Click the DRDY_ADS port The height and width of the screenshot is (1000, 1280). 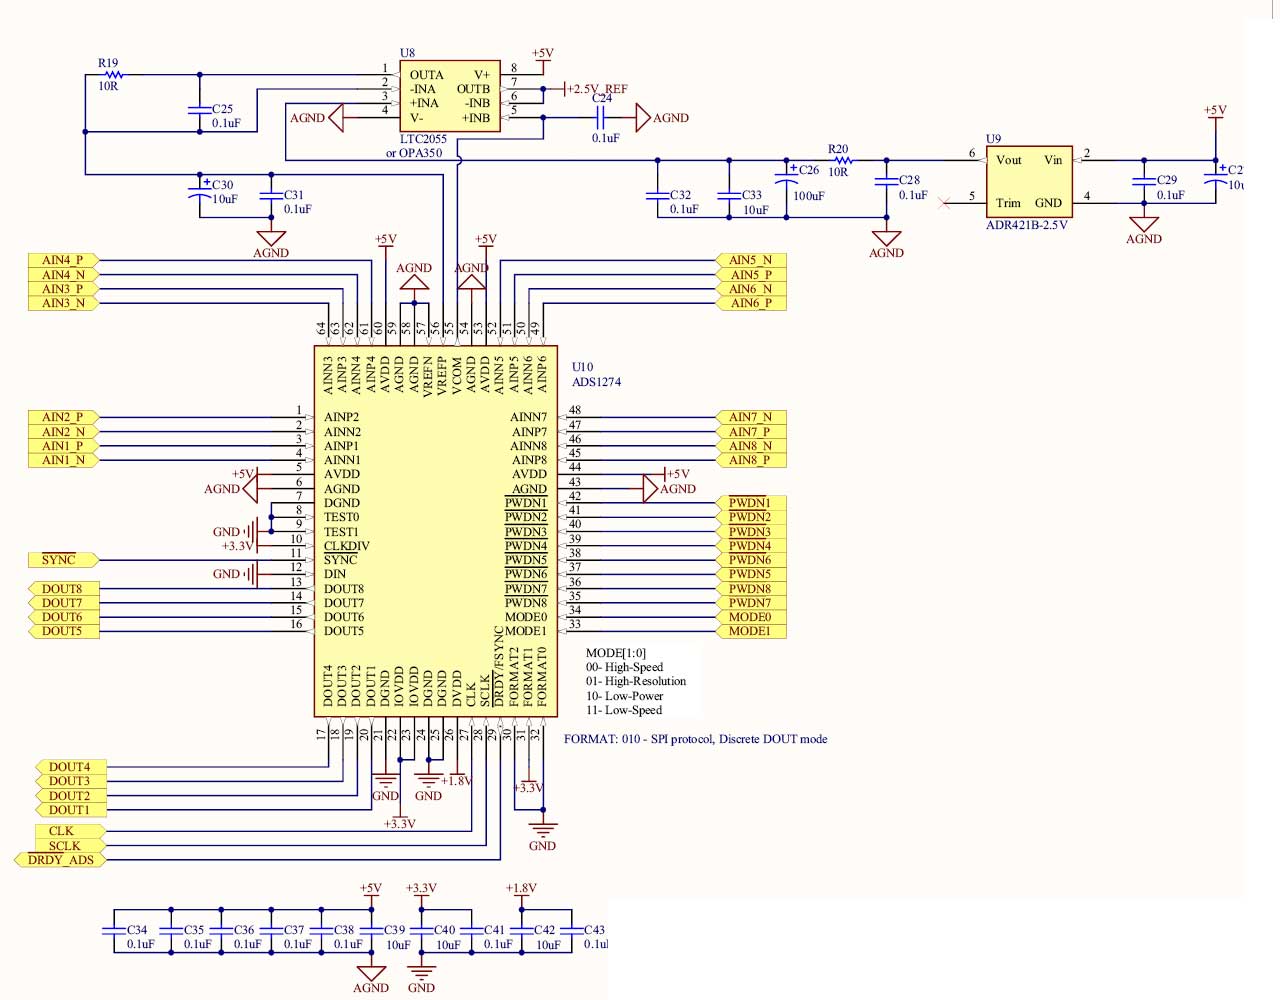pyautogui.click(x=61, y=860)
